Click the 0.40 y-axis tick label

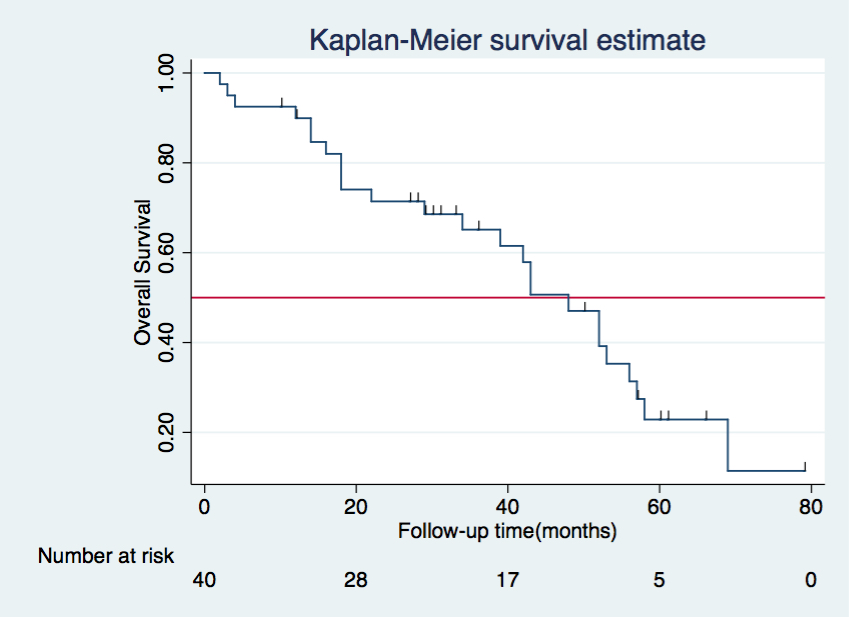pyautogui.click(x=167, y=342)
